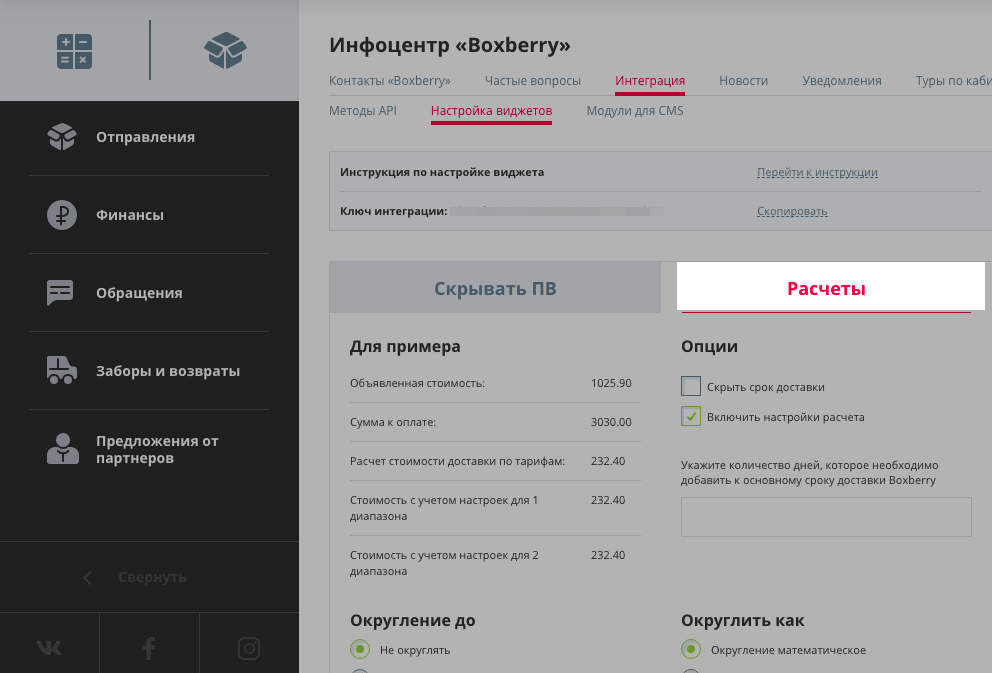The height and width of the screenshot is (673, 992).
Task: Click Инструкция по настройке виджета text
Action: pyautogui.click(x=442, y=172)
